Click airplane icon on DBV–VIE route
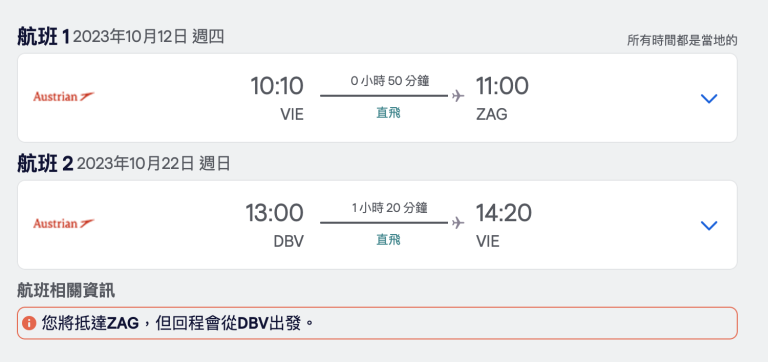768x362 pixels. (x=458, y=223)
